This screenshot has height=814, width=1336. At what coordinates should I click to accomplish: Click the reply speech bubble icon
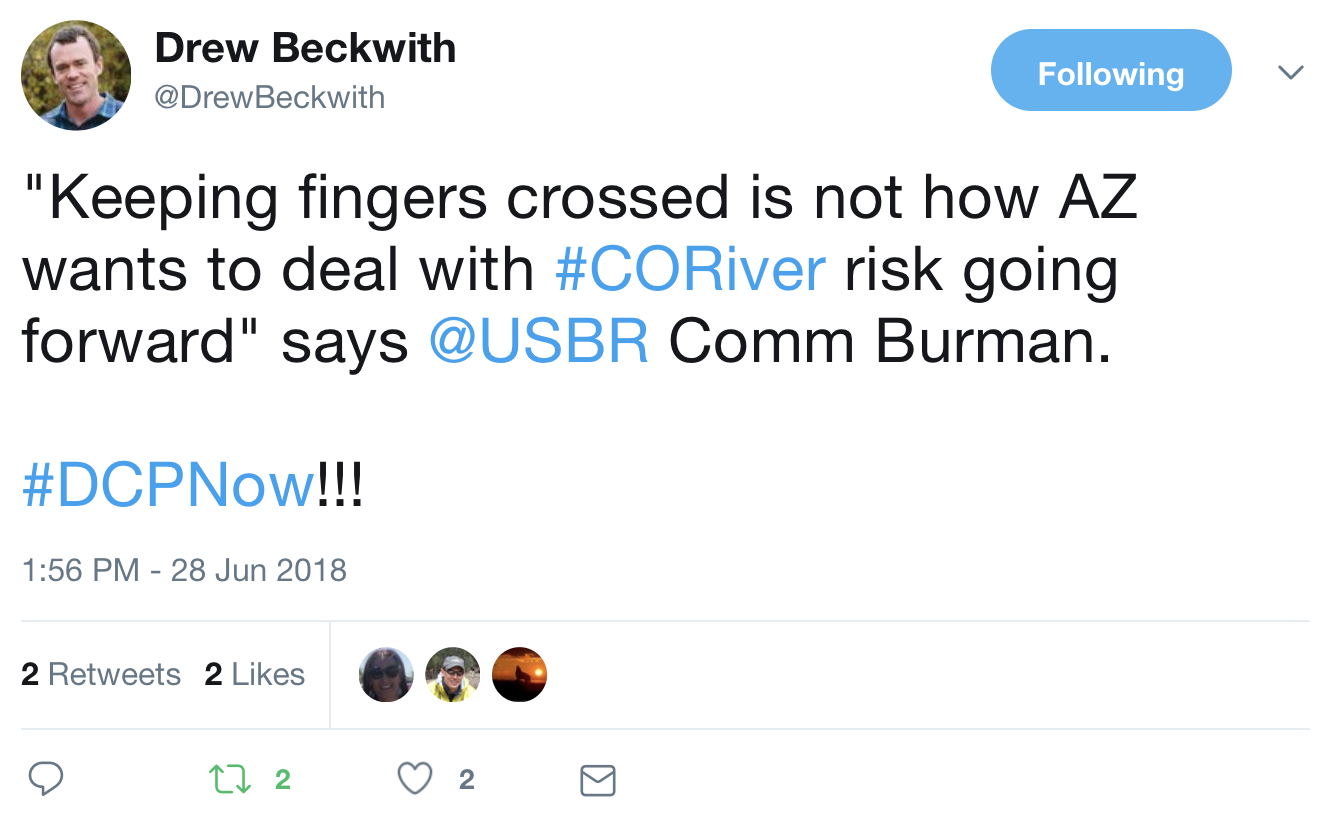point(46,779)
